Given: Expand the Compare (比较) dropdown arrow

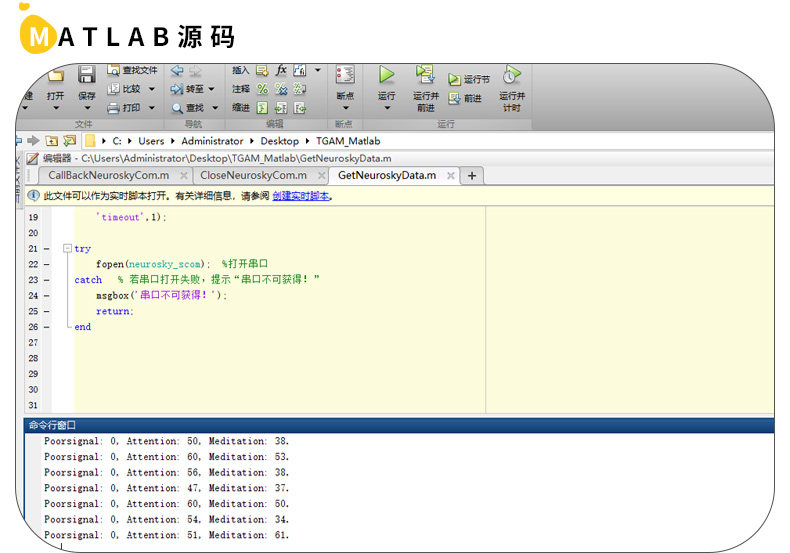Looking at the screenshot, I should pos(152,89).
